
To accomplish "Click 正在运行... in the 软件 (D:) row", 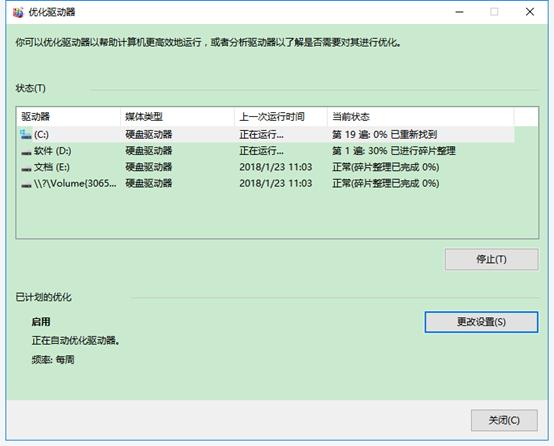I will (261, 151).
